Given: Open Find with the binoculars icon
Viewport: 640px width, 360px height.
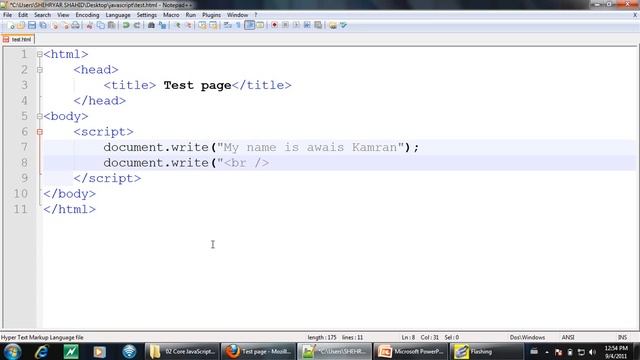Looking at the screenshot, I should click(151, 25).
